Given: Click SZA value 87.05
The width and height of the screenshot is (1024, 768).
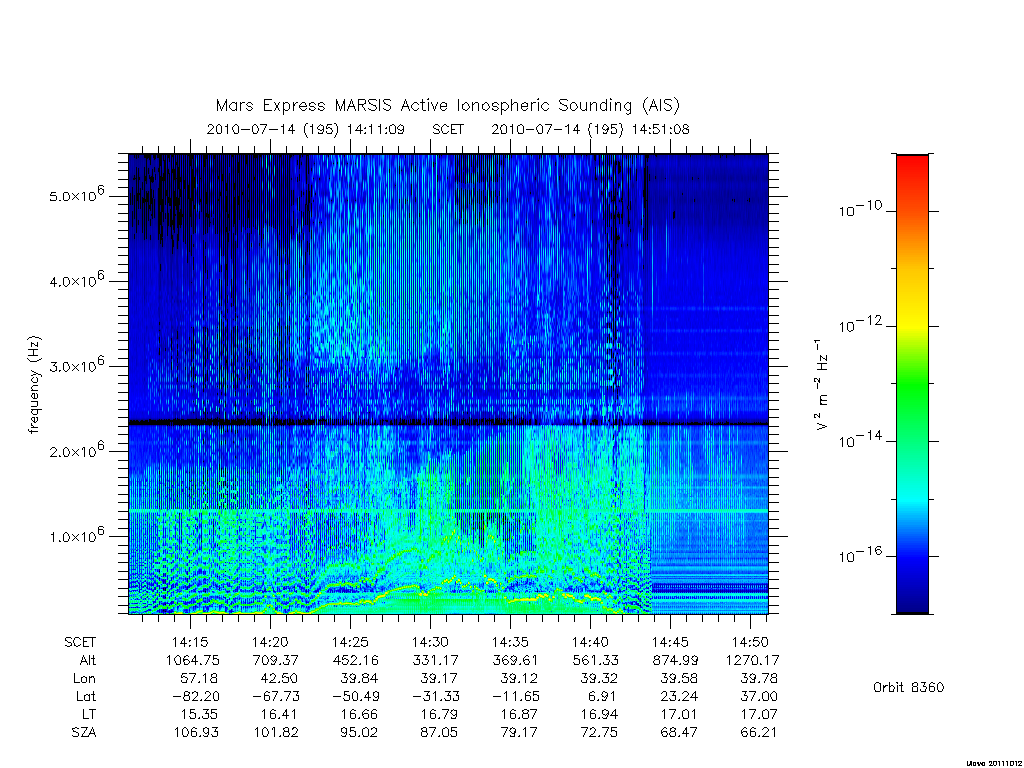Looking at the screenshot, I should click(x=439, y=732).
